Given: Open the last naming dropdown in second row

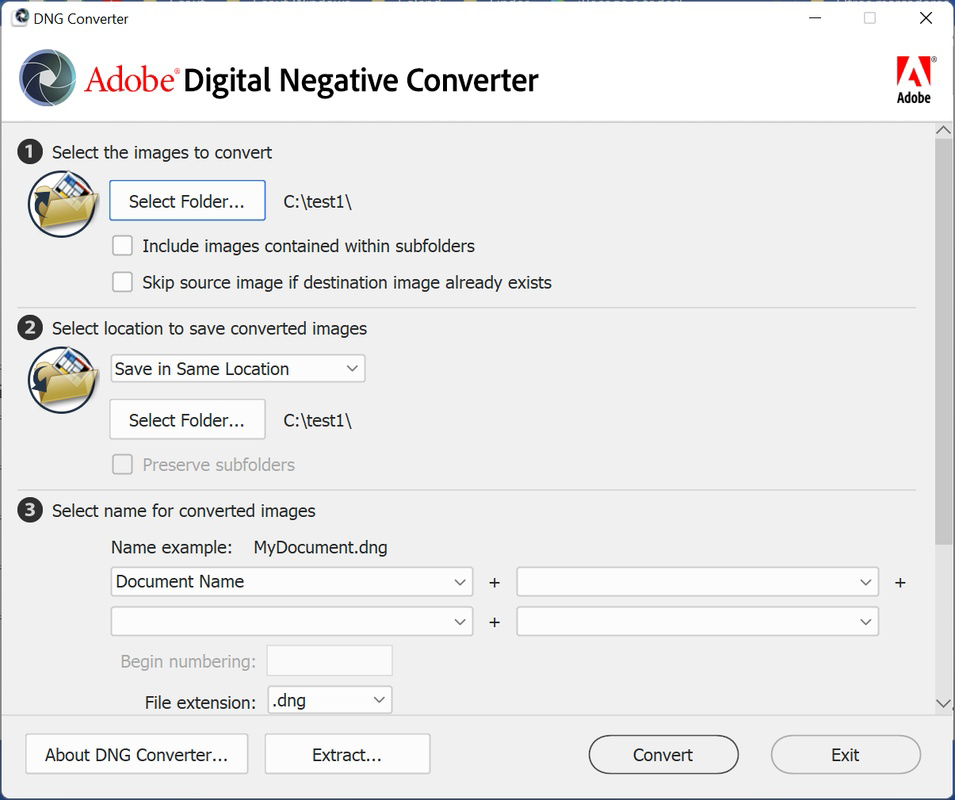Looking at the screenshot, I should click(697, 622).
